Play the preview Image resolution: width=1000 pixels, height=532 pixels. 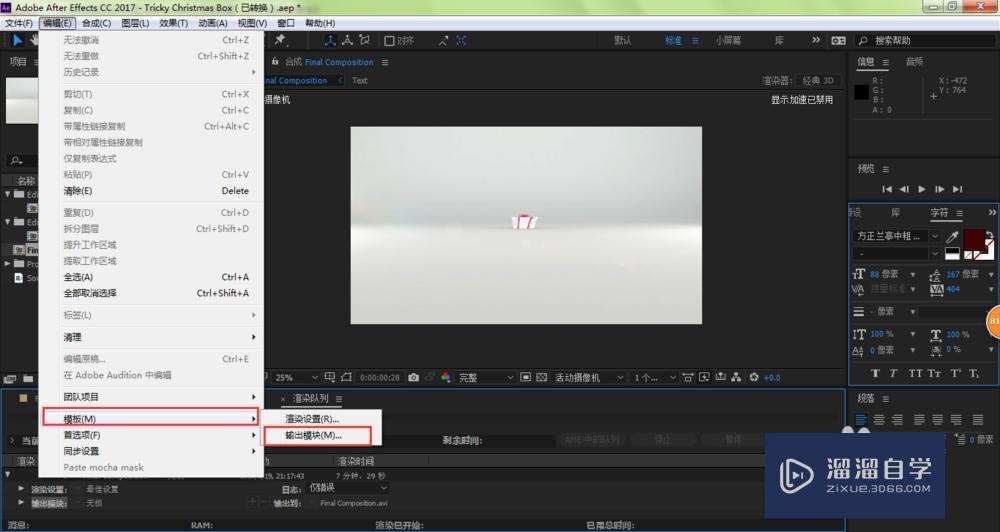pos(922,189)
